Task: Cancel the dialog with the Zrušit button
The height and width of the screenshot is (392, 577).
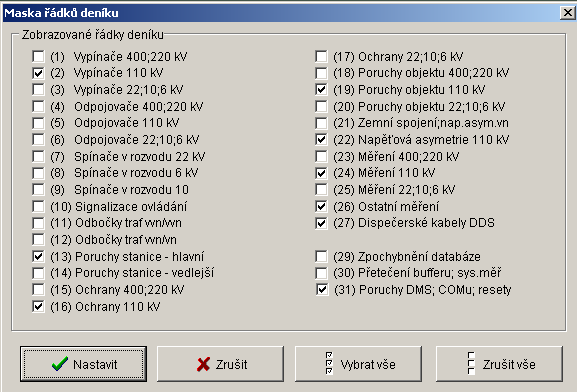Action: [220, 364]
